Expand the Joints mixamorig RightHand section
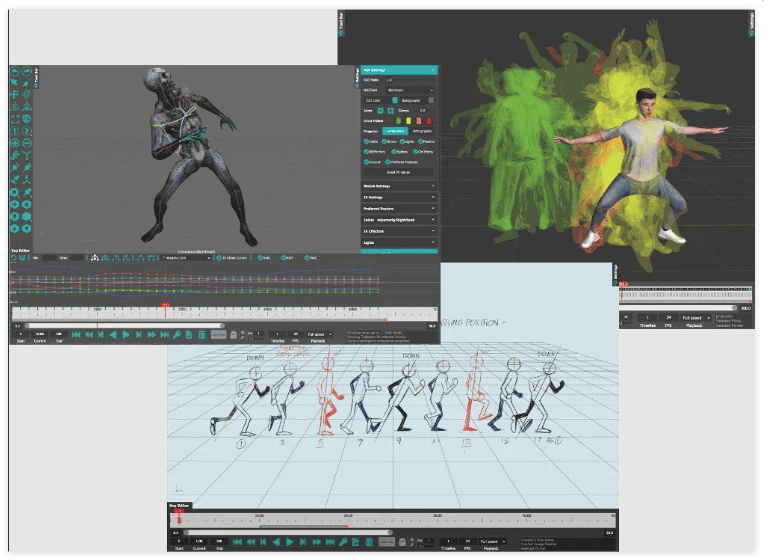 (x=399, y=220)
